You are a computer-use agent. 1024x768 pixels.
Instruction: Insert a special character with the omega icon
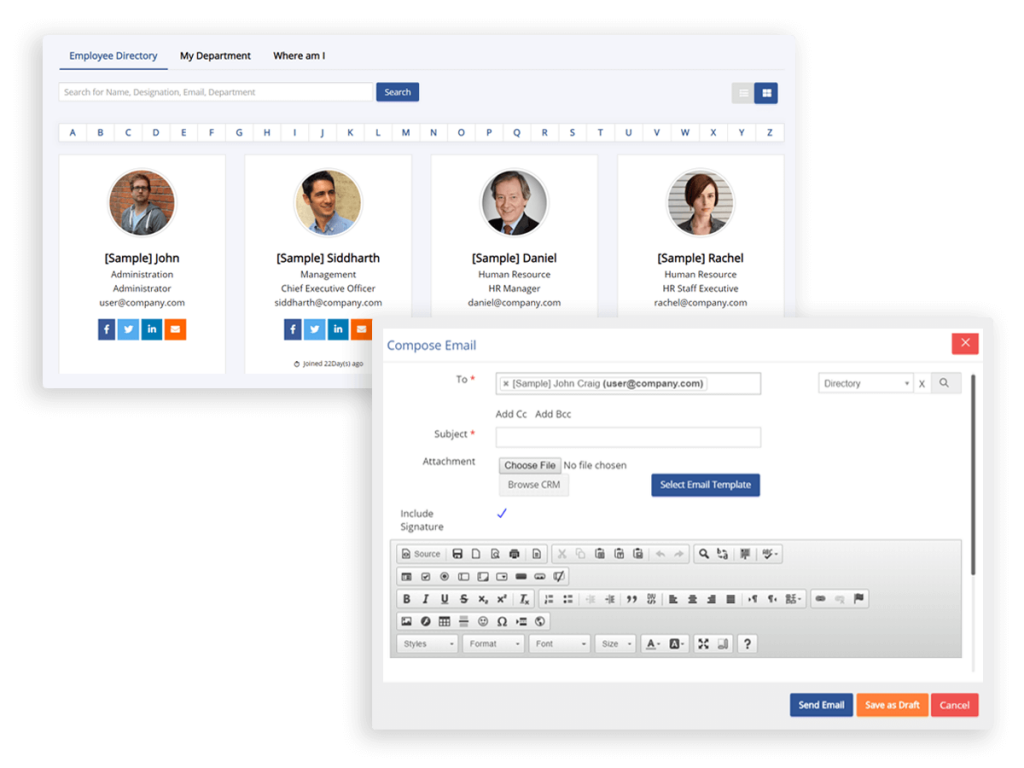(x=502, y=621)
